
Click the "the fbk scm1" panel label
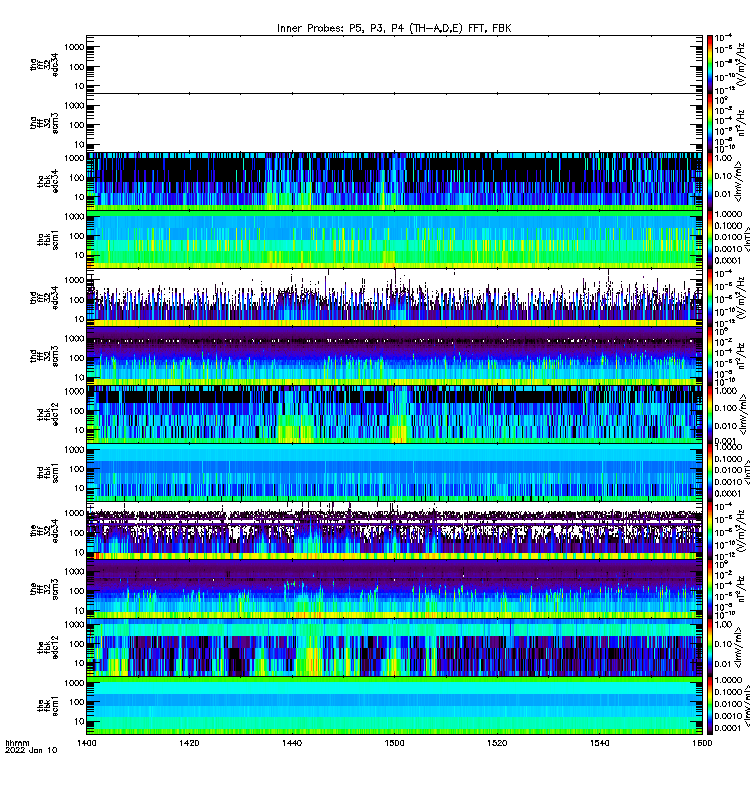pos(48,706)
